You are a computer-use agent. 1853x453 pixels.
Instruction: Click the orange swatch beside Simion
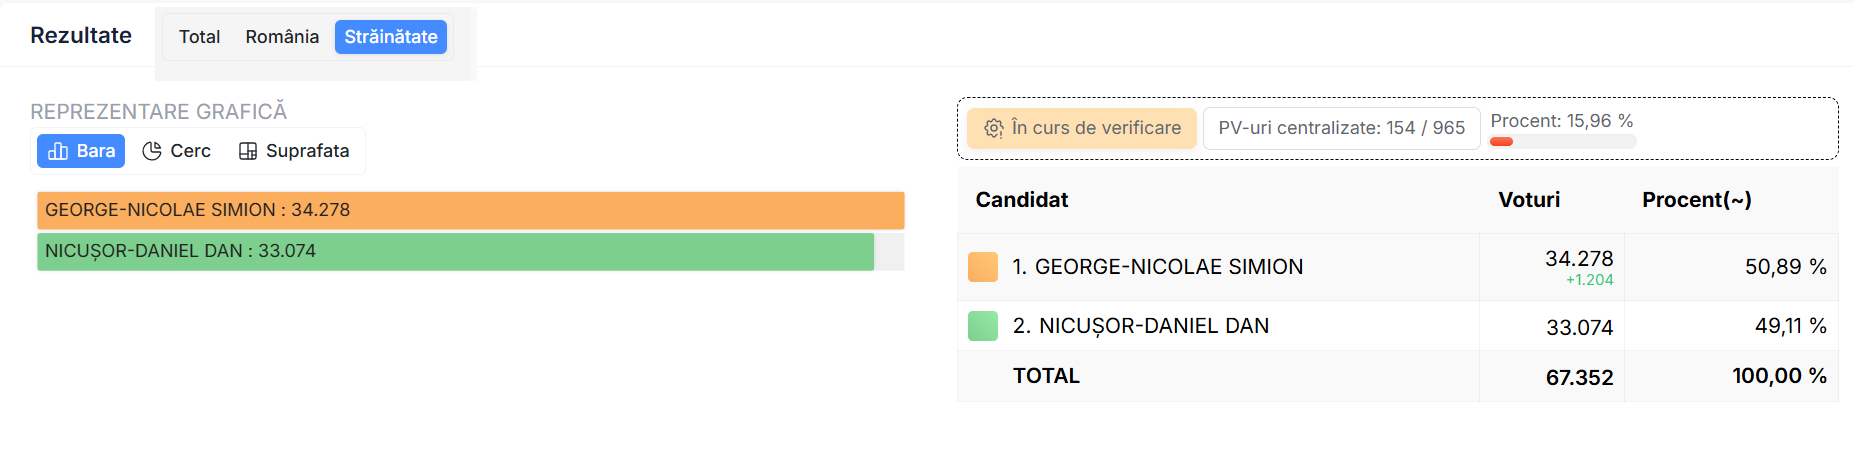click(x=983, y=267)
